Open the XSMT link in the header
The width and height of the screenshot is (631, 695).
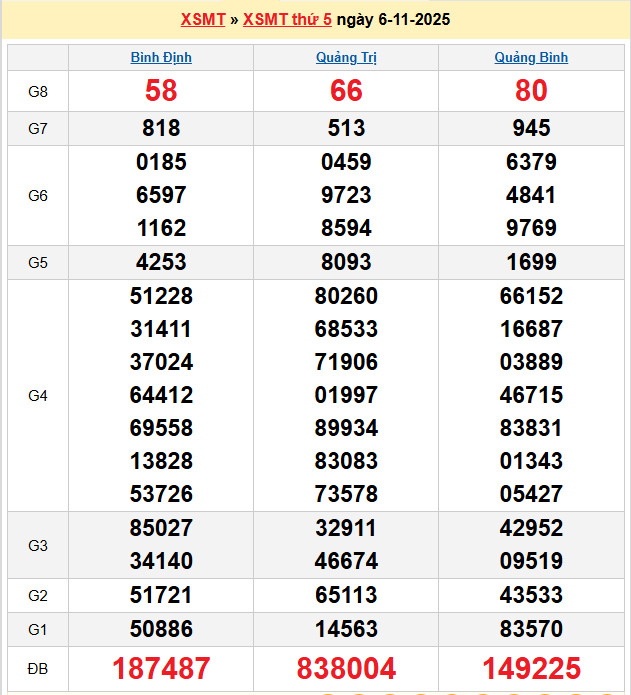coord(203,20)
